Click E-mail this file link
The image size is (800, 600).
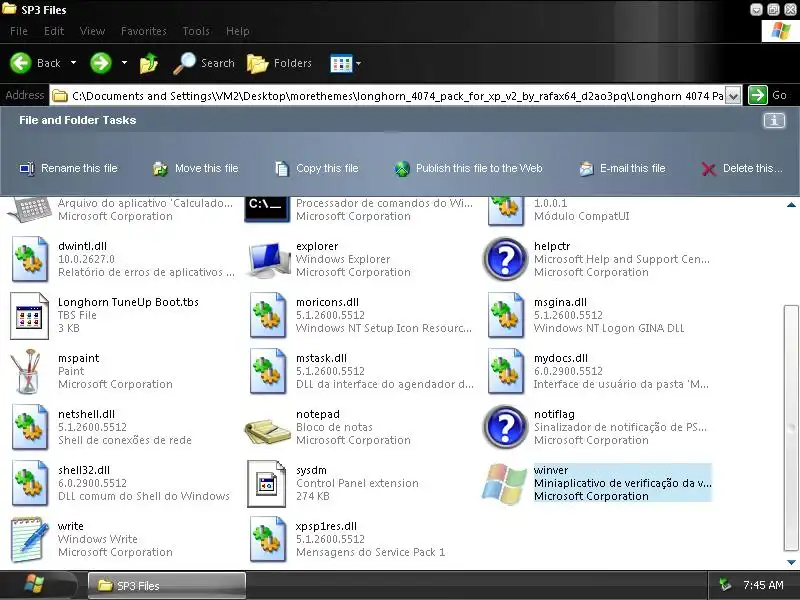point(622,168)
